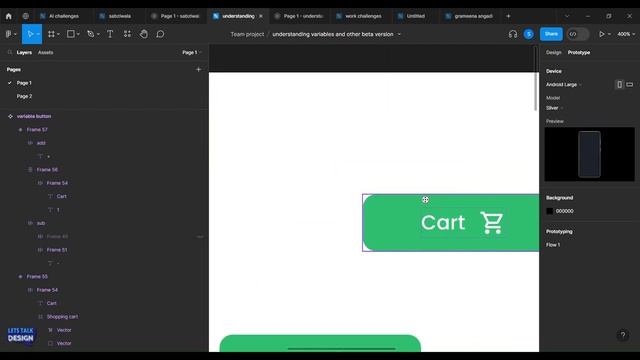This screenshot has width=640, height=360.
Task: Open present options dropdown arrow
Action: (x=609, y=34)
